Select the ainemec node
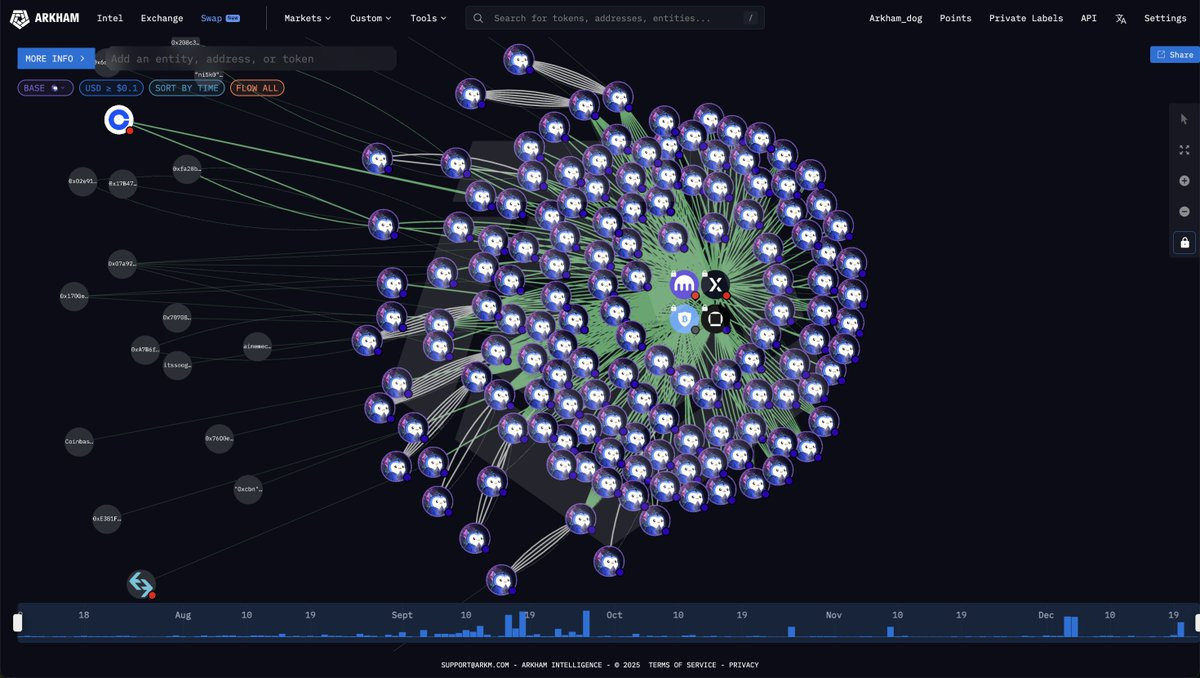Image resolution: width=1200 pixels, height=678 pixels. 257,347
